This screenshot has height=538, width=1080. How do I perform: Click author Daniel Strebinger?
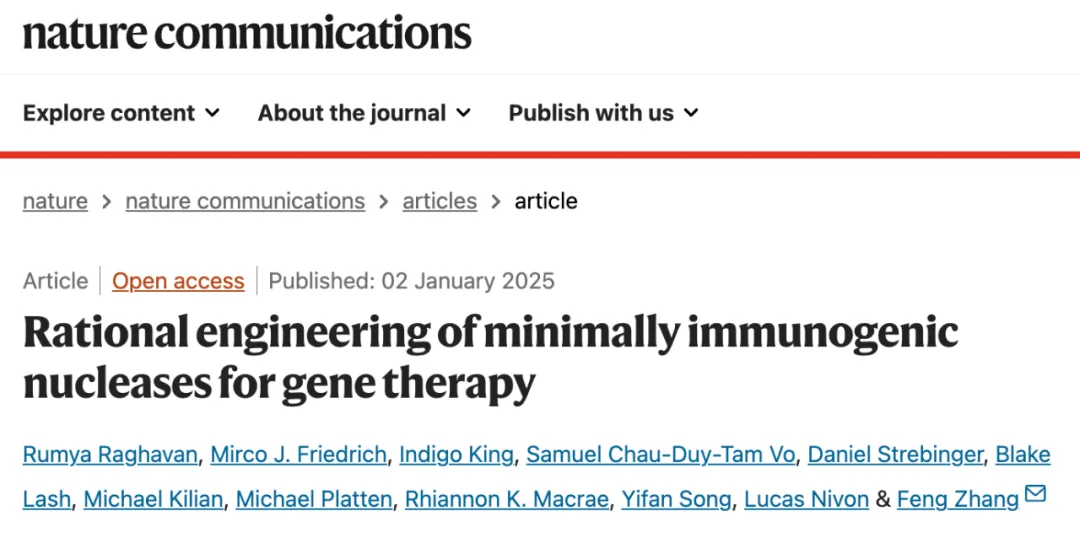[895, 455]
